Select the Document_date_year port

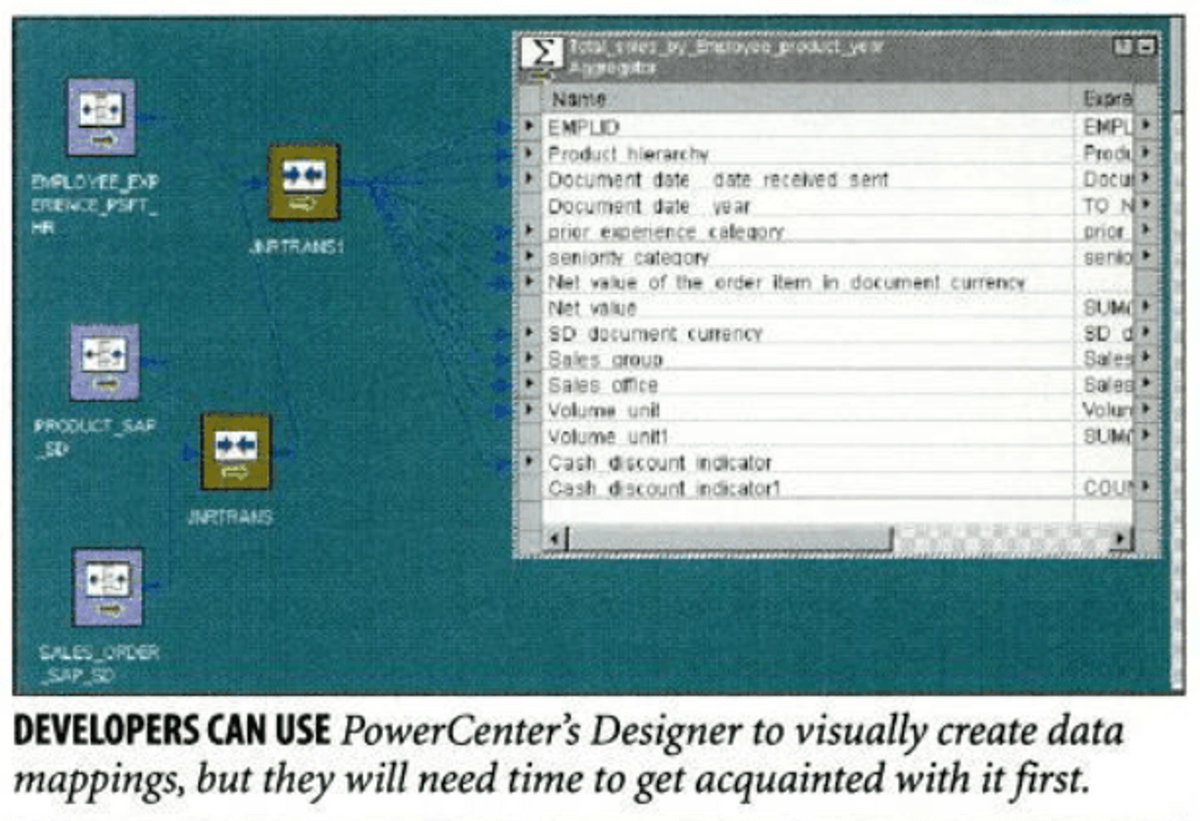coord(649,205)
